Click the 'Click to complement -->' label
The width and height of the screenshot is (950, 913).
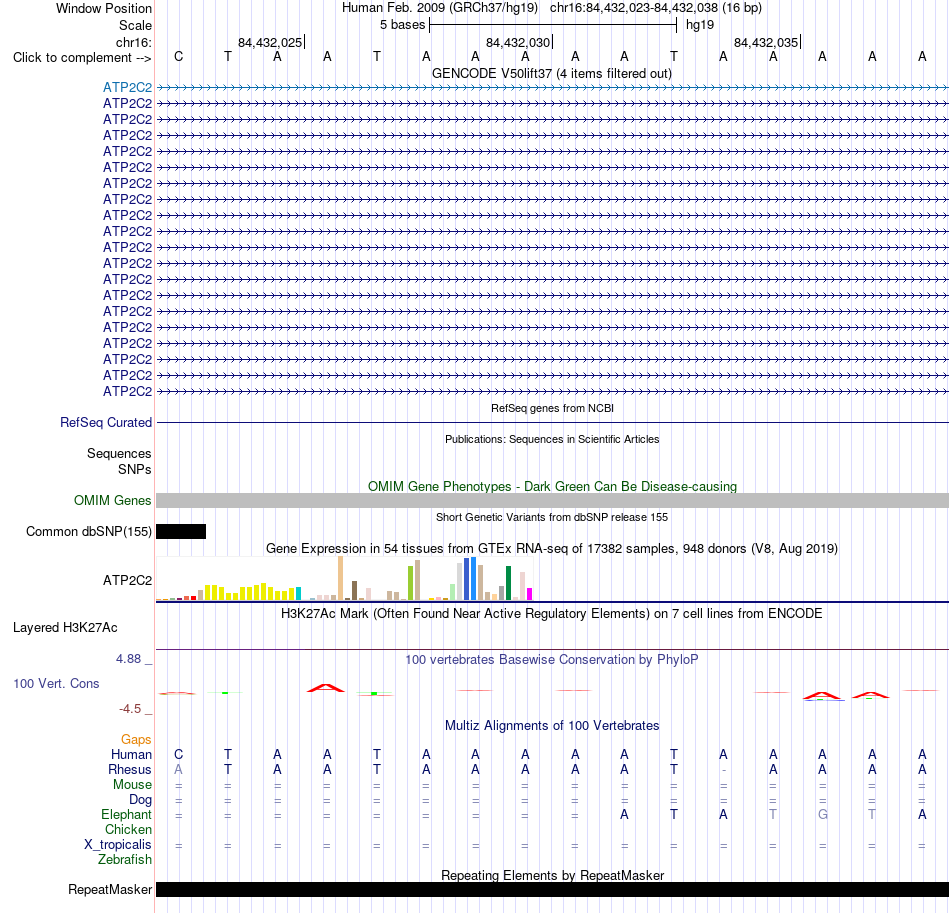[82, 58]
